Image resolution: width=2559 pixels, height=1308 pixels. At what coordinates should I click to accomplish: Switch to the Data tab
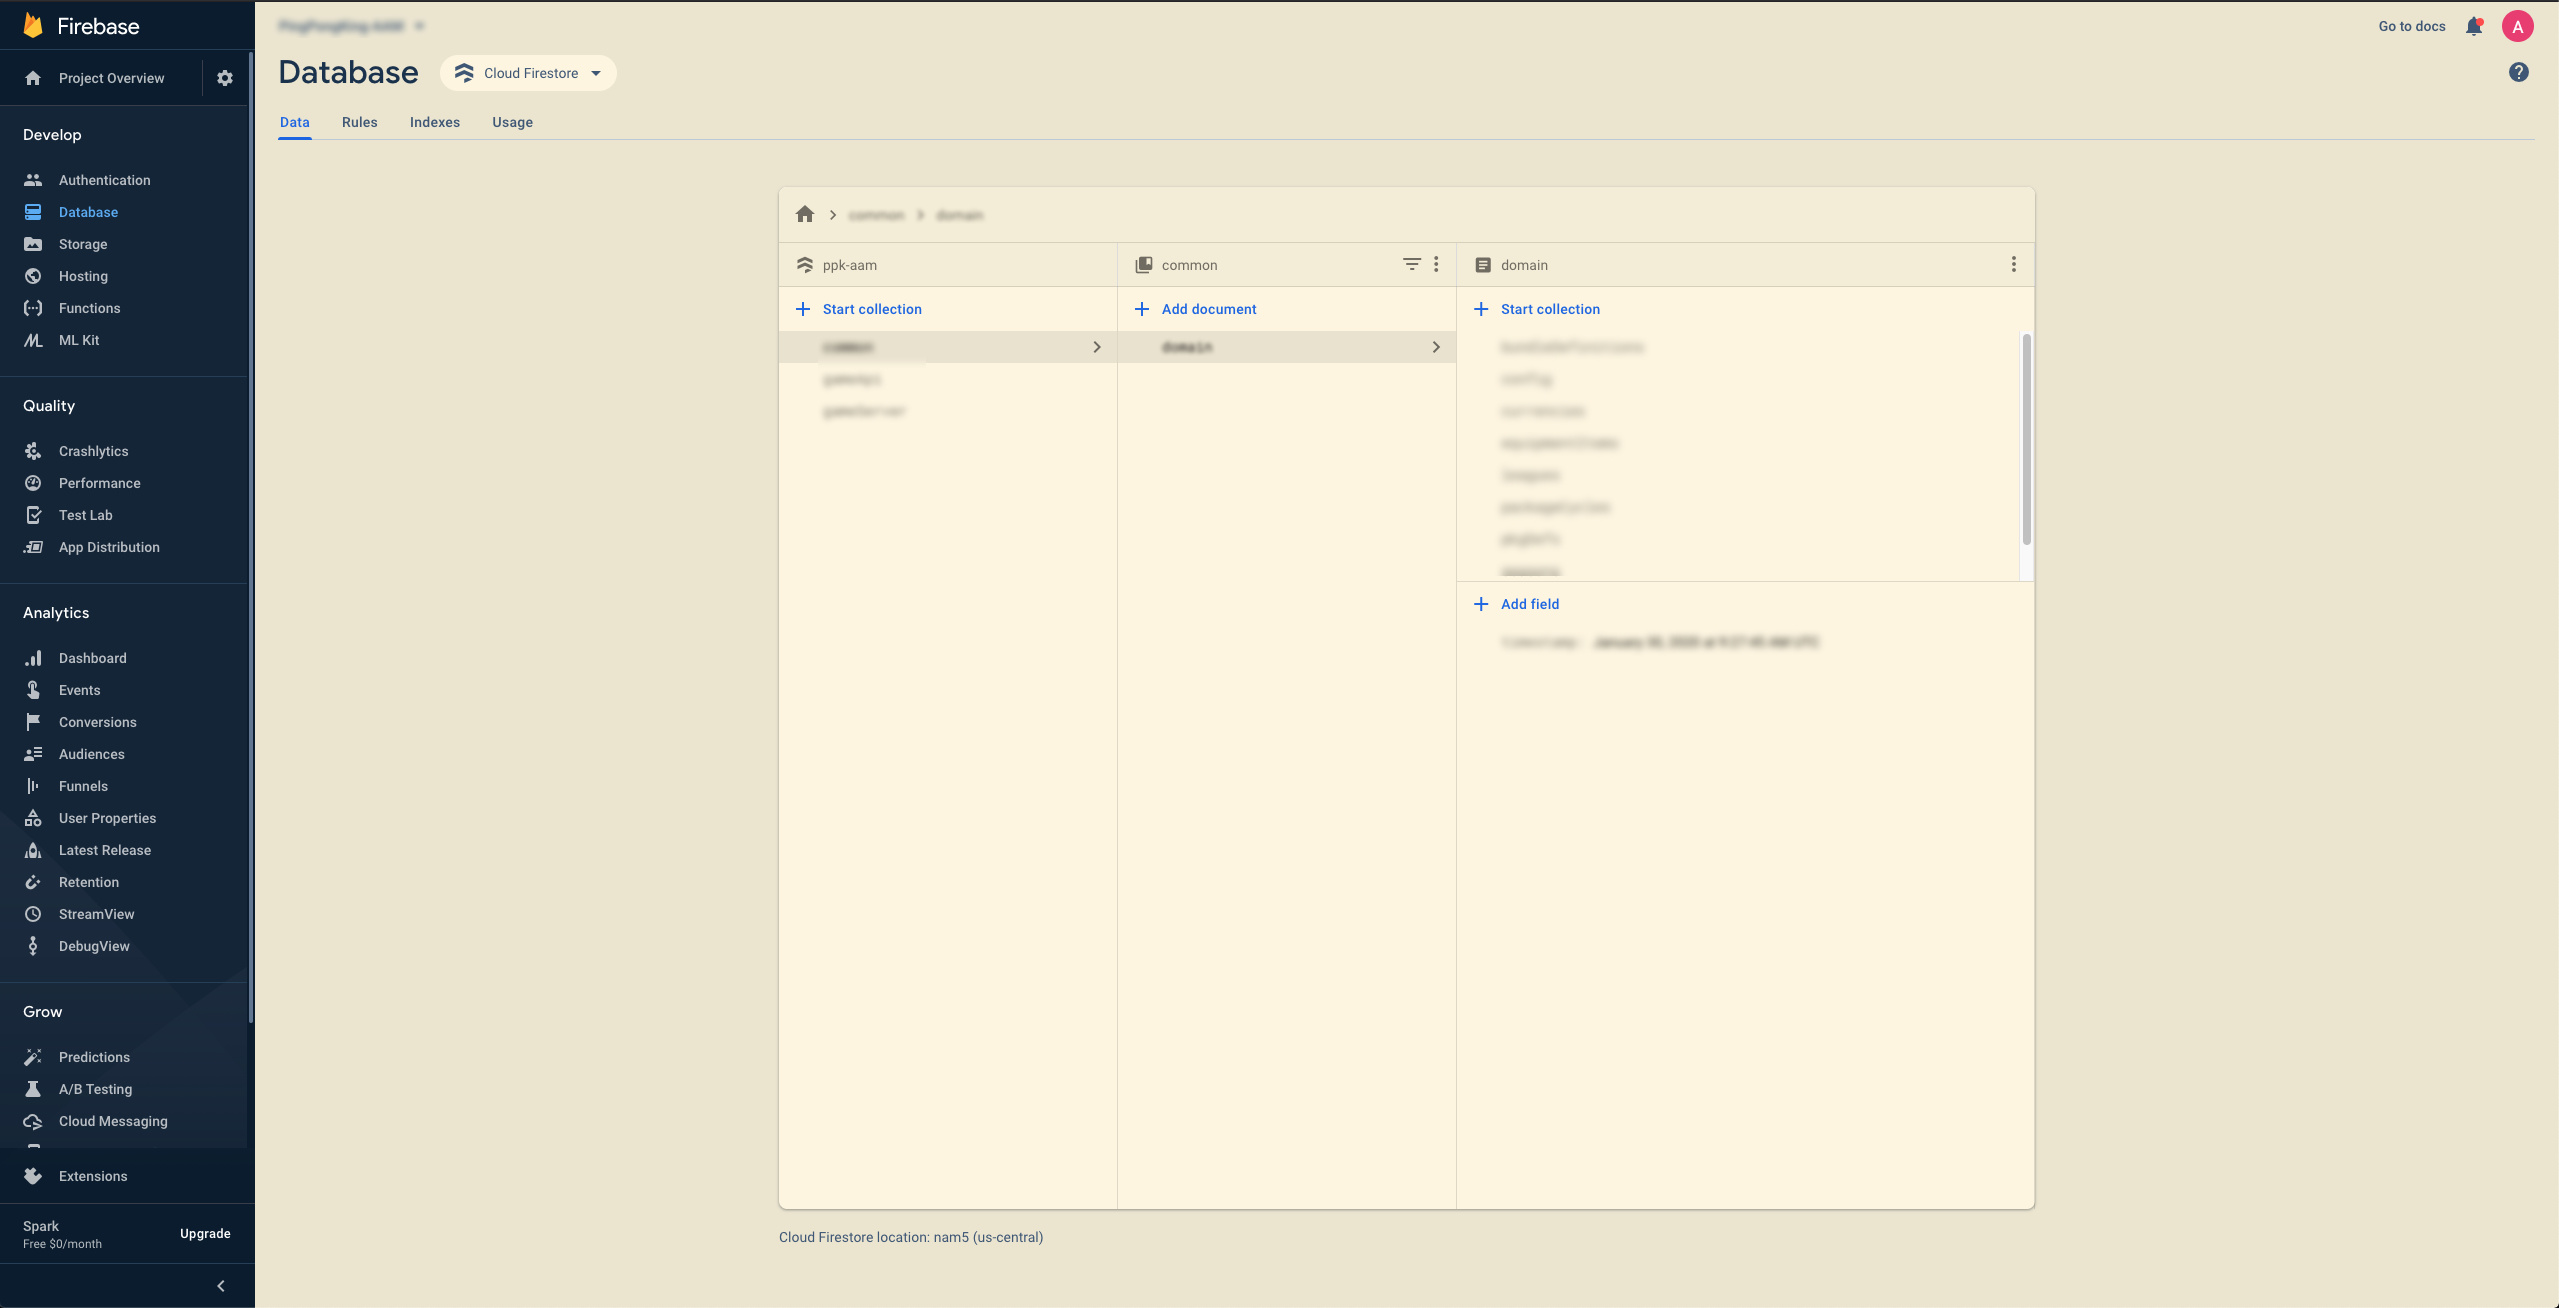[x=295, y=122]
